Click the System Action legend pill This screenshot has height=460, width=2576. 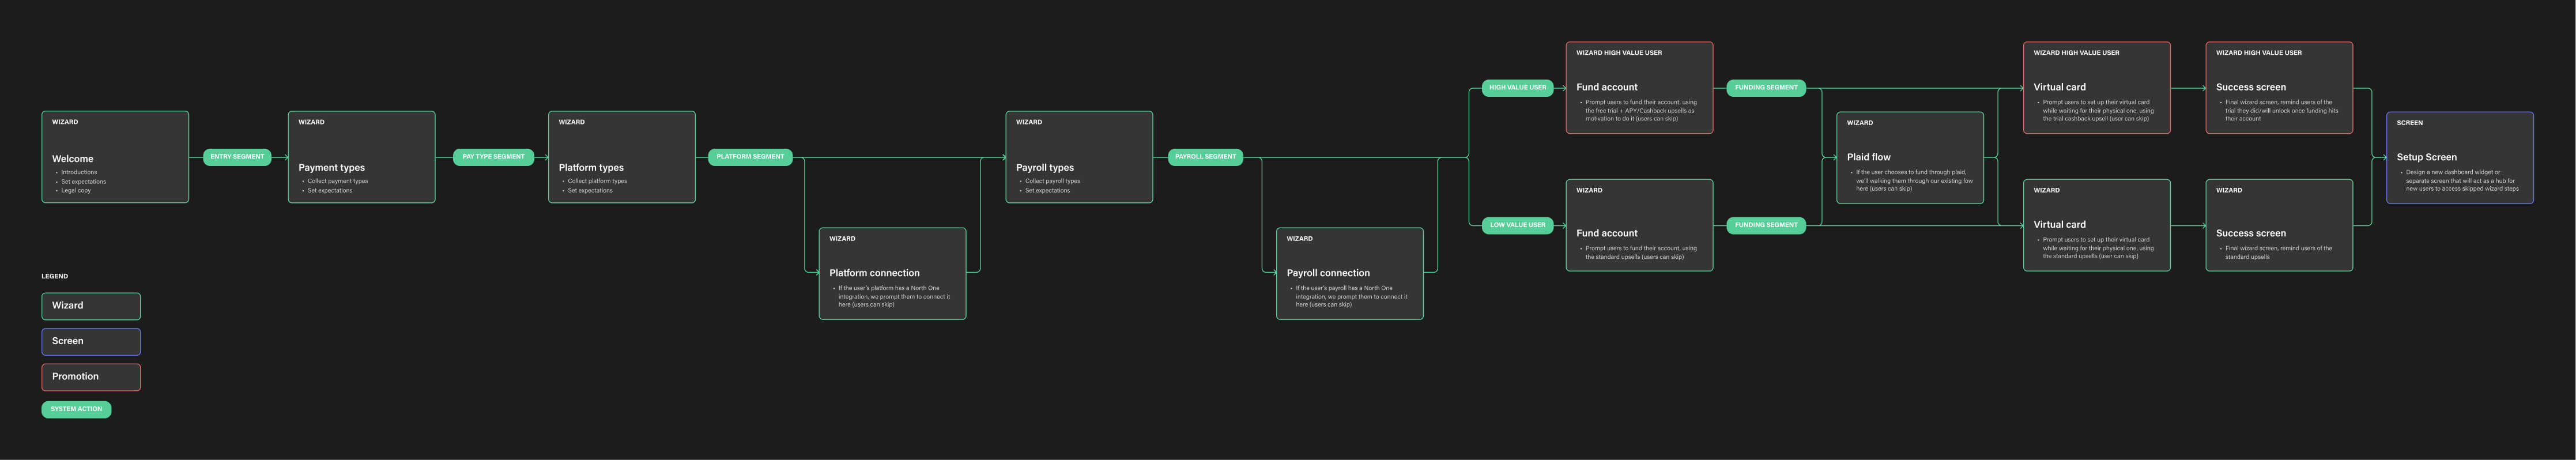(76, 409)
